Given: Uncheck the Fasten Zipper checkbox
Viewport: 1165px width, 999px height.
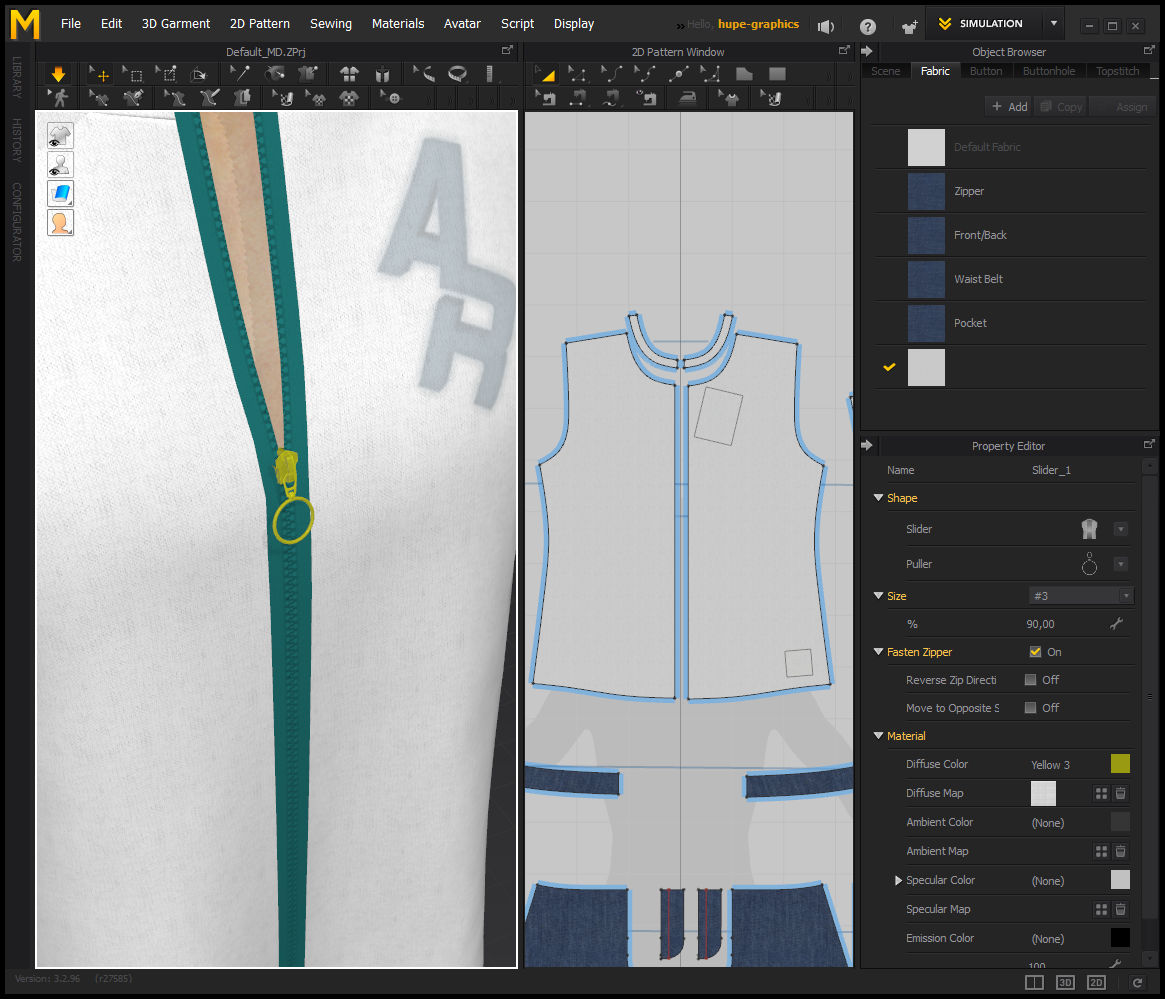Looking at the screenshot, I should point(1035,652).
